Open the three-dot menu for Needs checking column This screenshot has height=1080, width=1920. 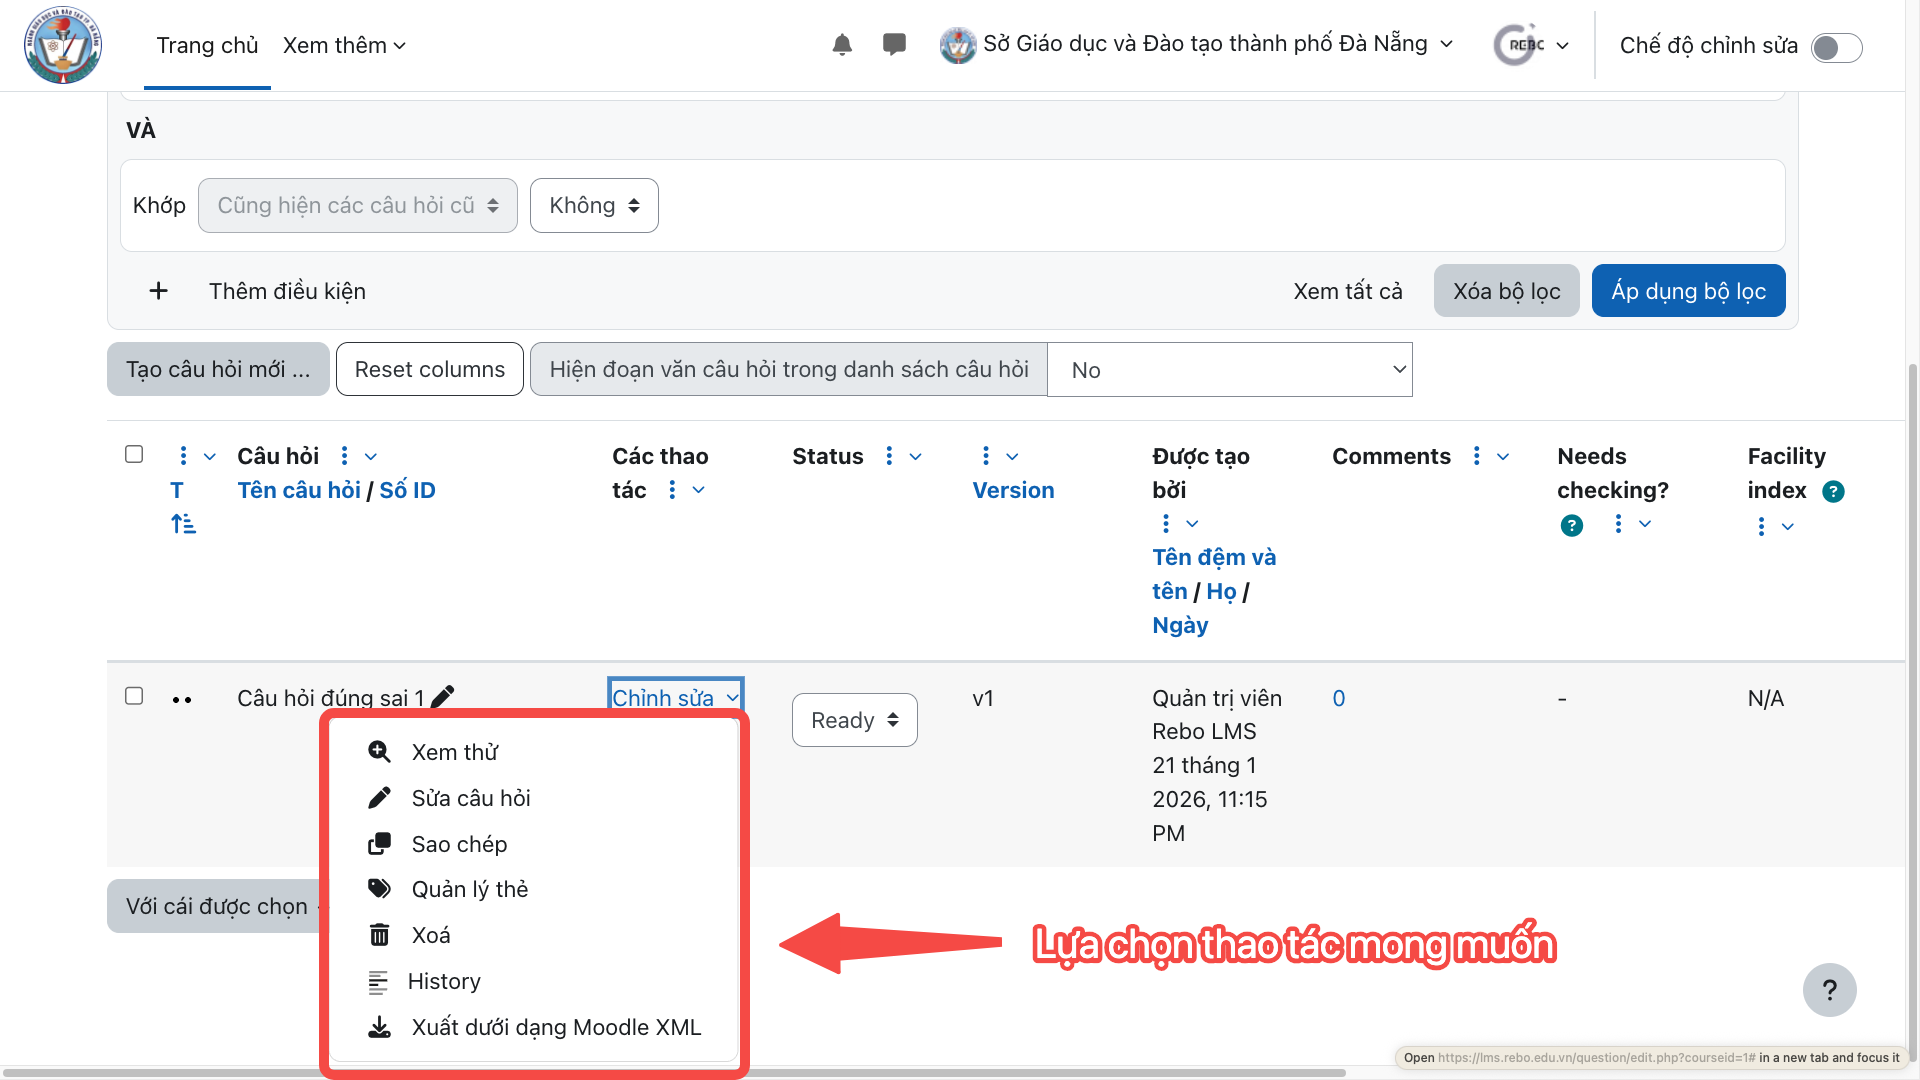[x=1619, y=524]
